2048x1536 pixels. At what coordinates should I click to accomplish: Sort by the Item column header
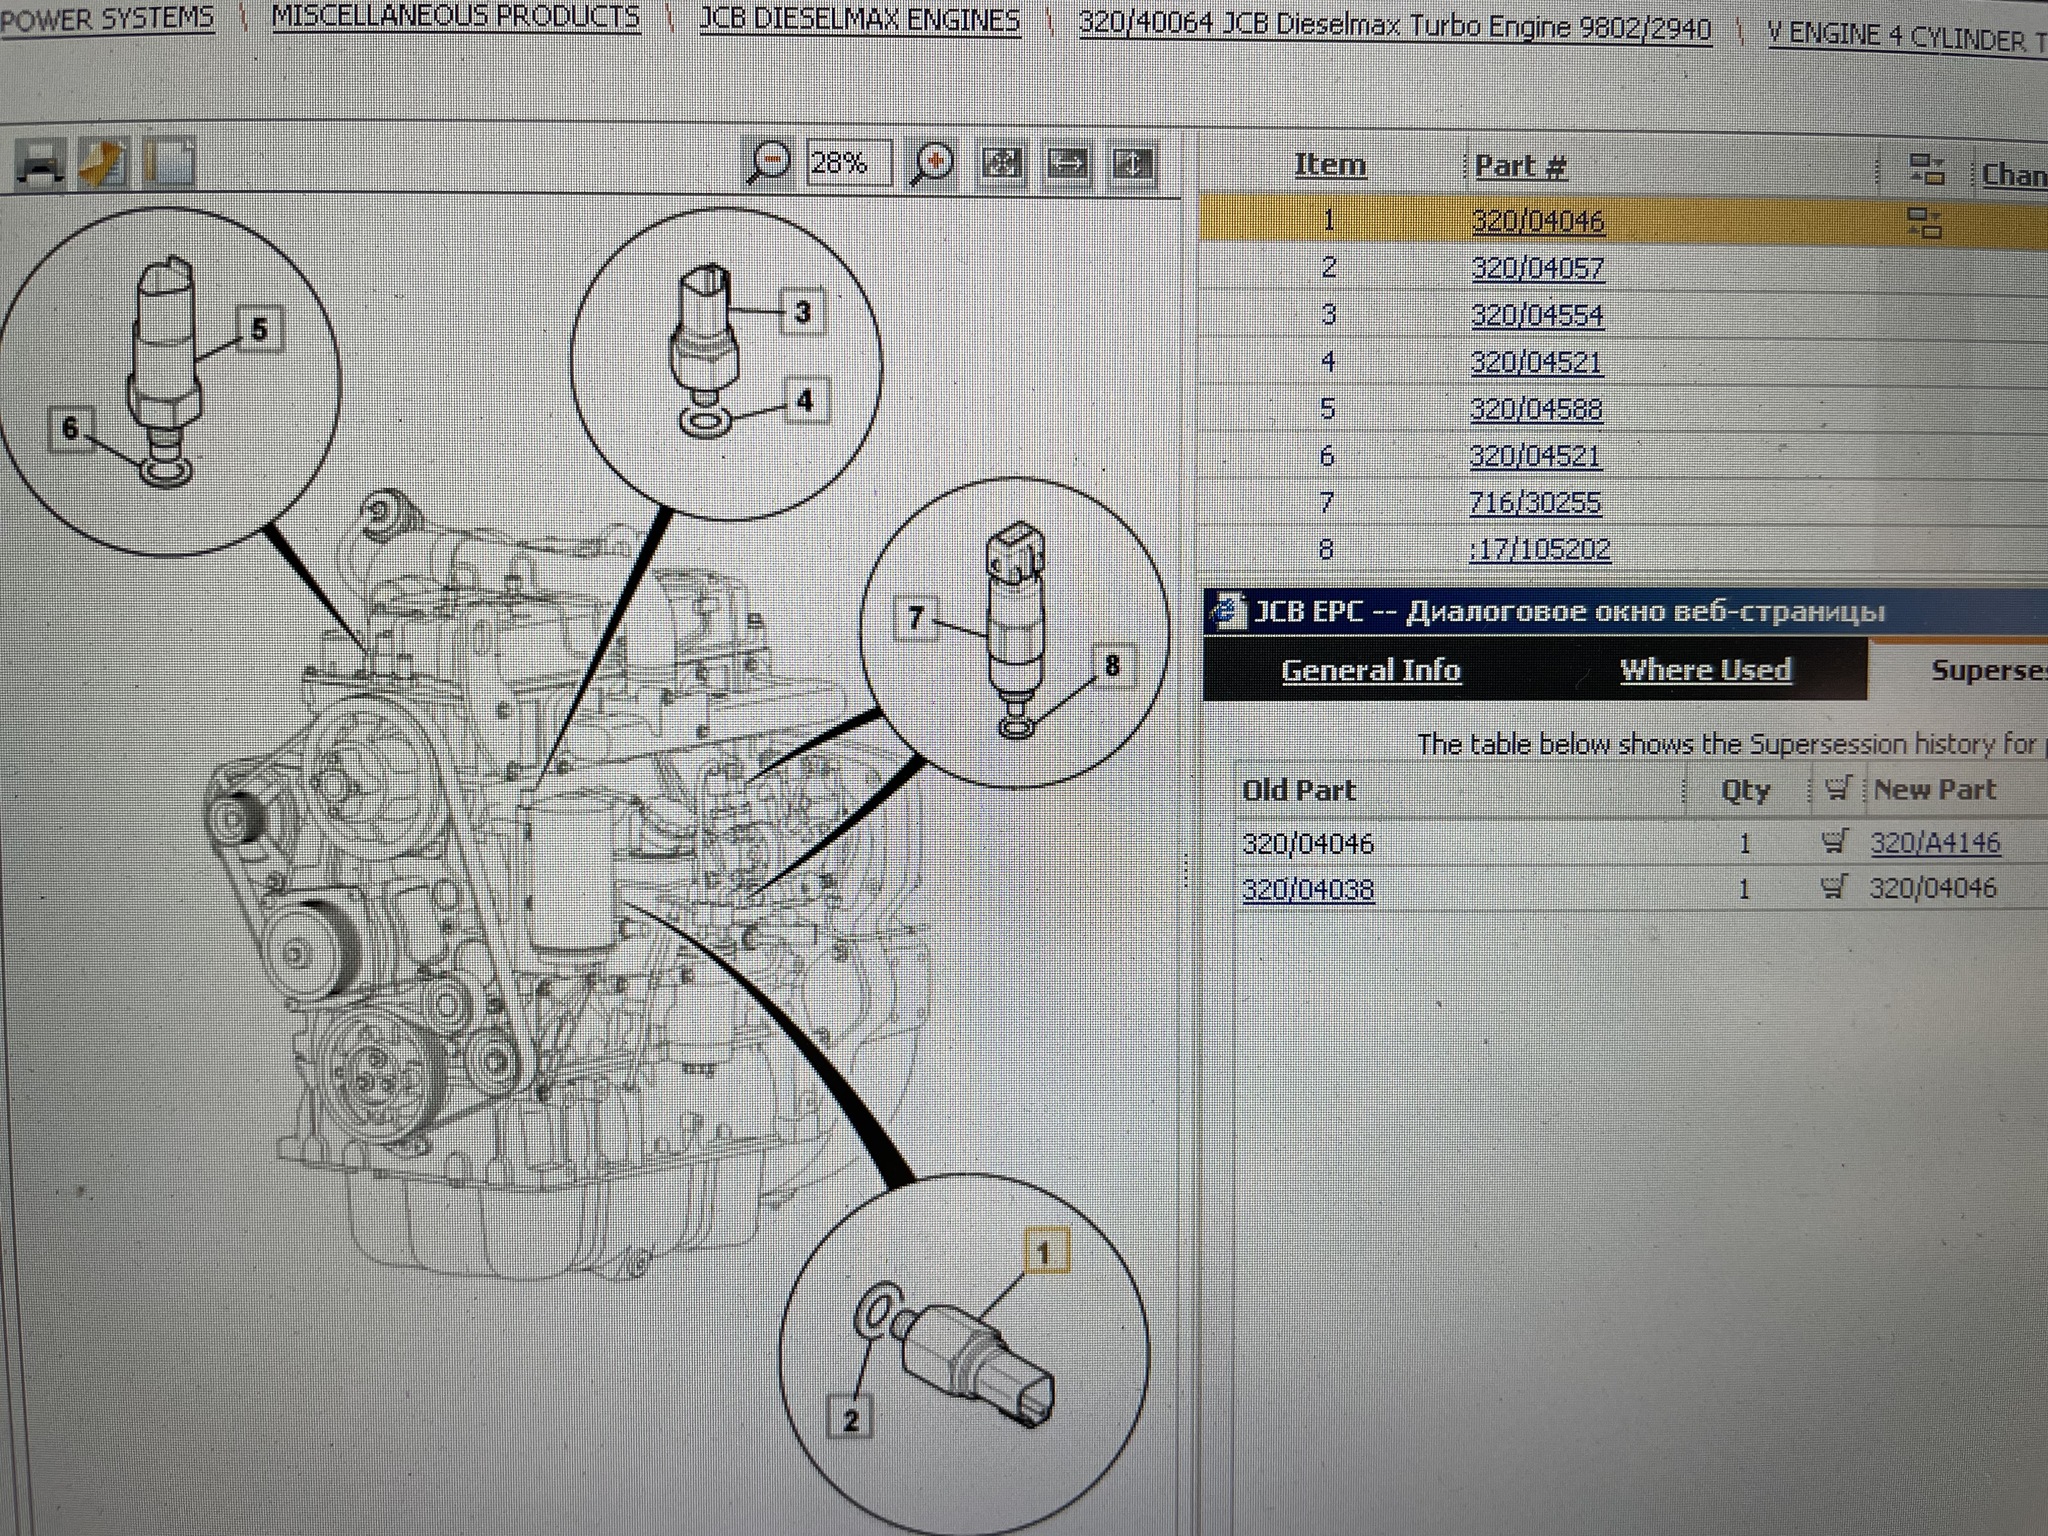1330,165
